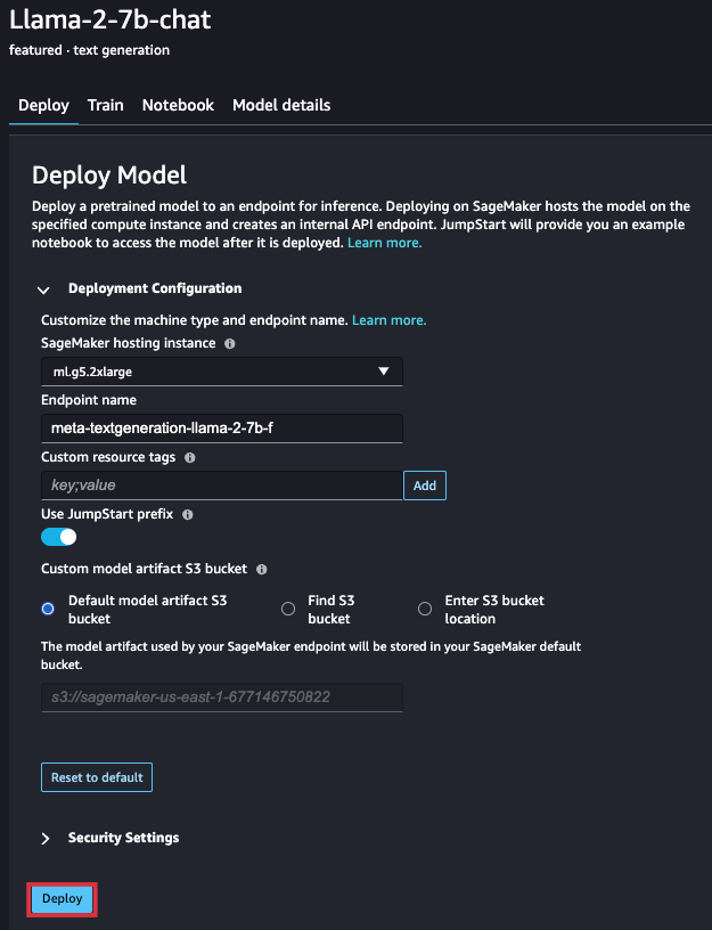This screenshot has width=712, height=931.
Task: Click the Custom model artifact S3 bucket label
Action: coord(144,569)
